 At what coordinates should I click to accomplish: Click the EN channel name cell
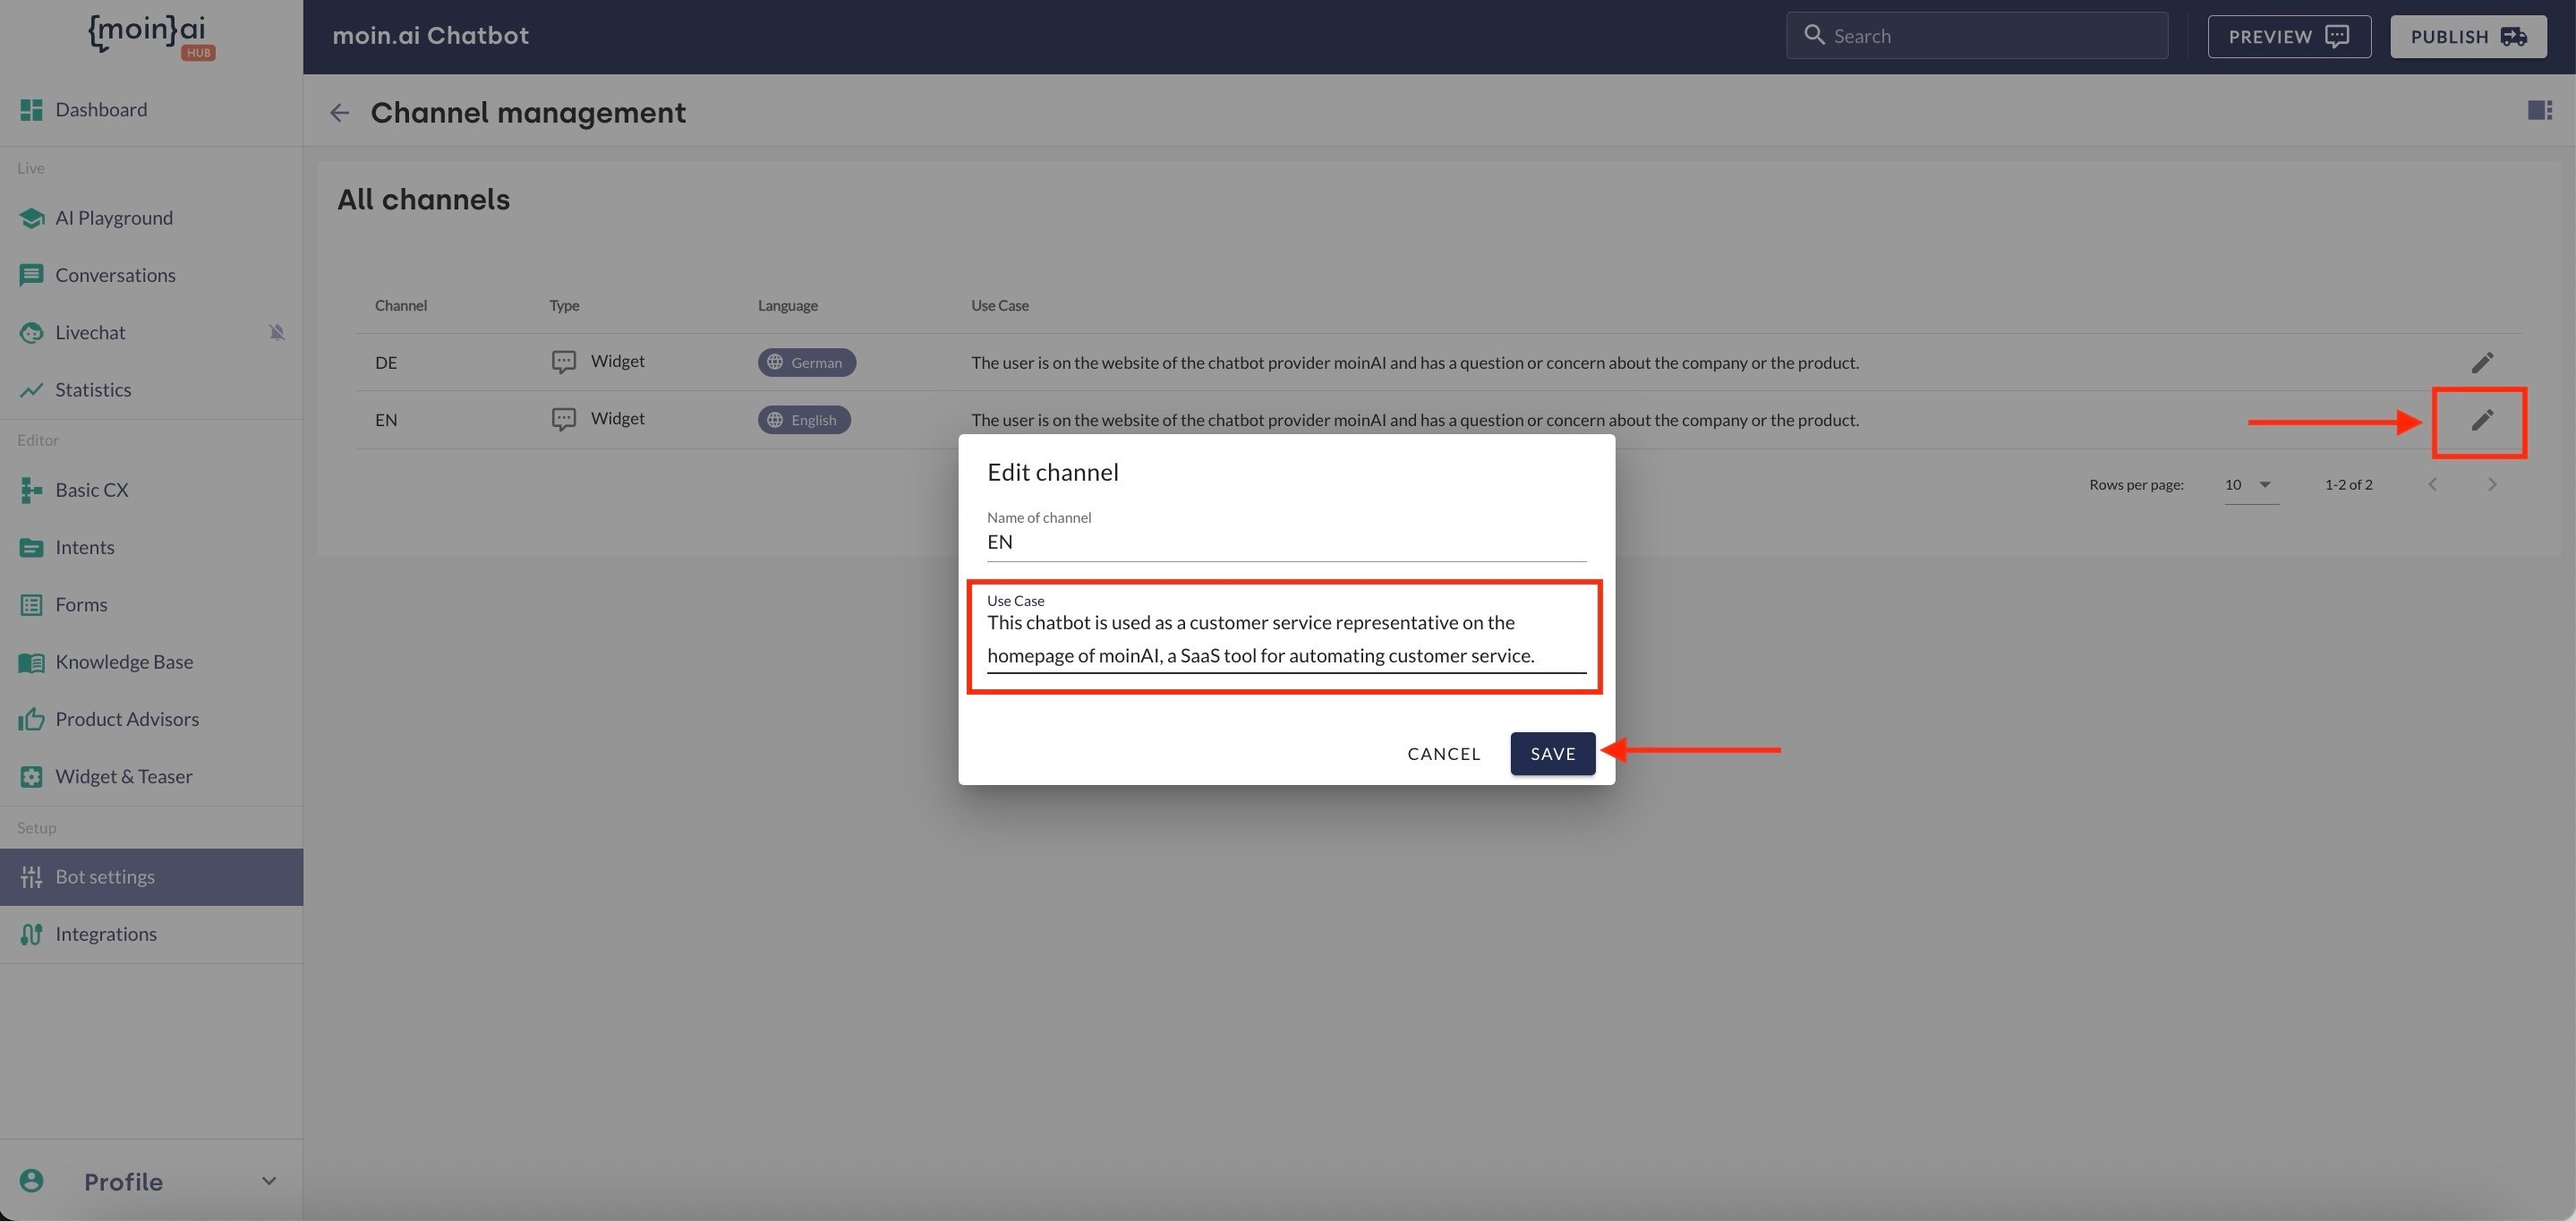pyautogui.click(x=386, y=420)
